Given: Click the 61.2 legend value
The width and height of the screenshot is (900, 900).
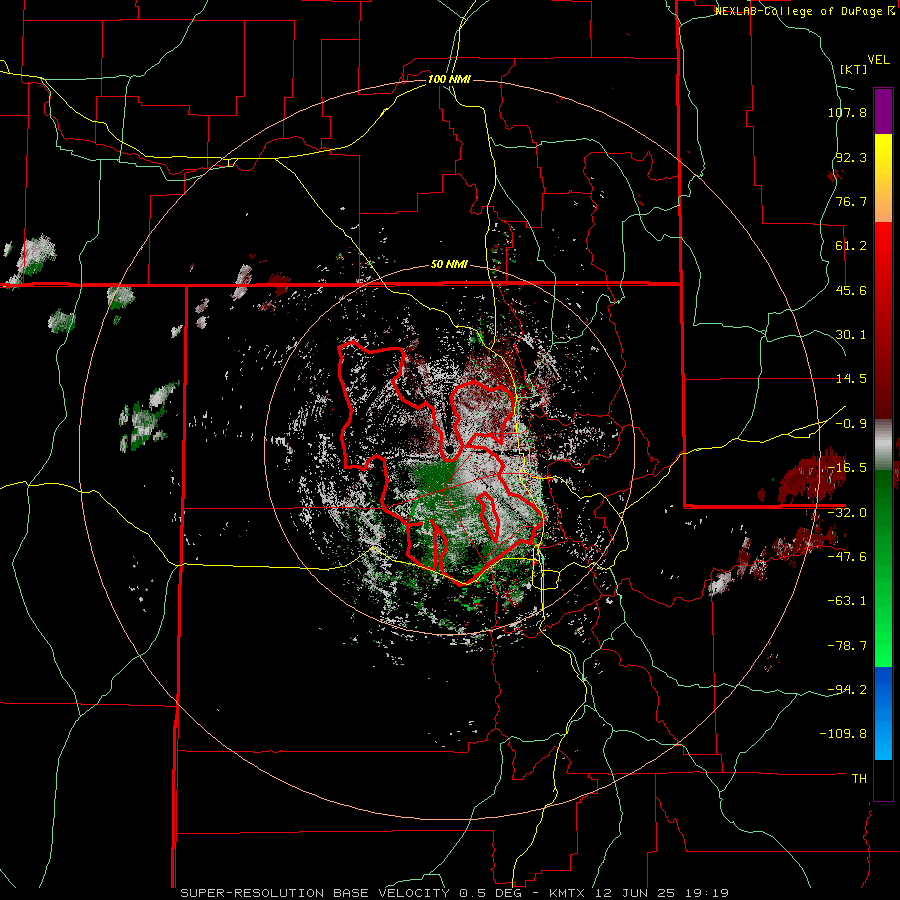Looking at the screenshot, I should [x=851, y=246].
